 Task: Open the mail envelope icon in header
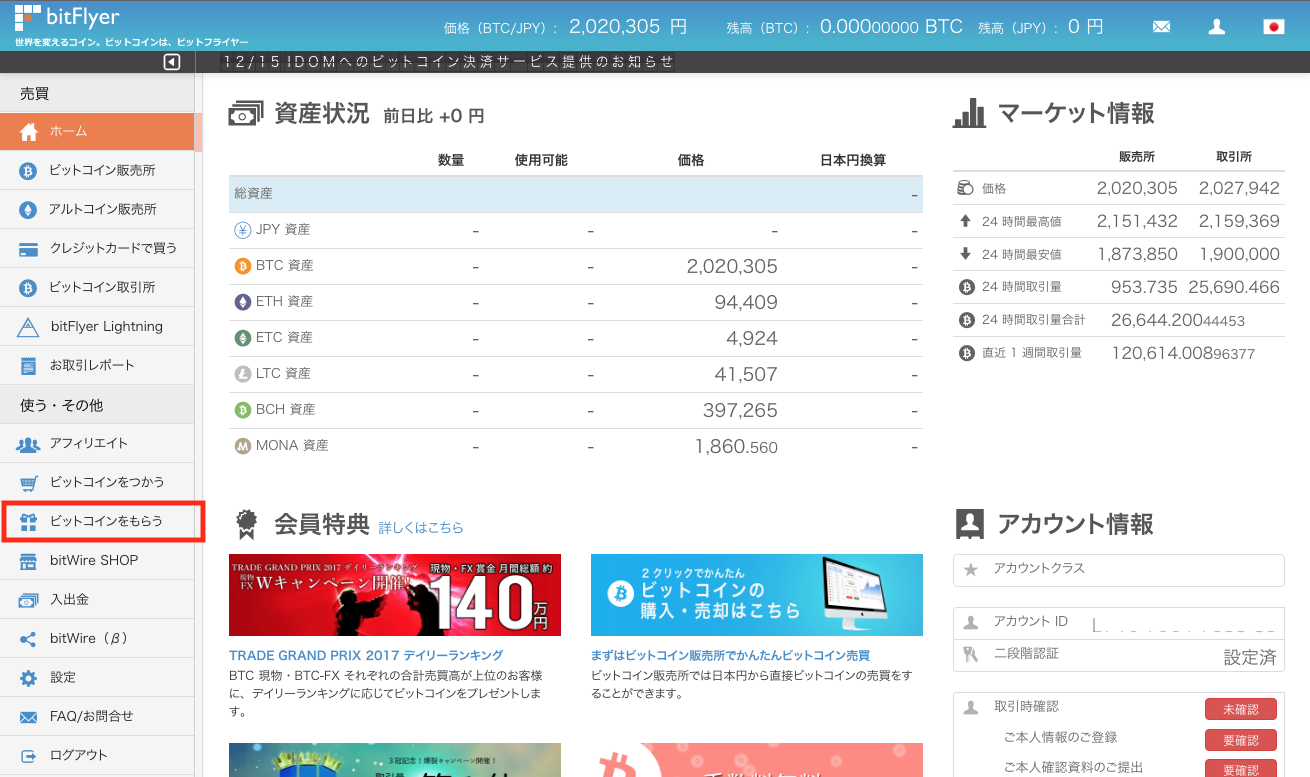[1161, 27]
